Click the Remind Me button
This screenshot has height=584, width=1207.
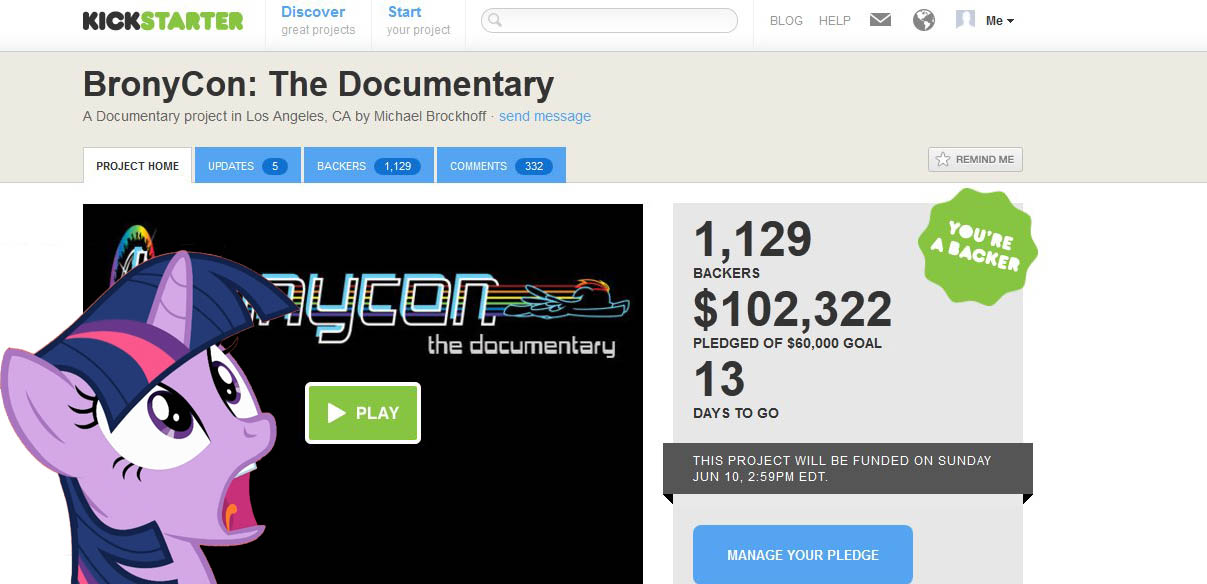click(975, 160)
